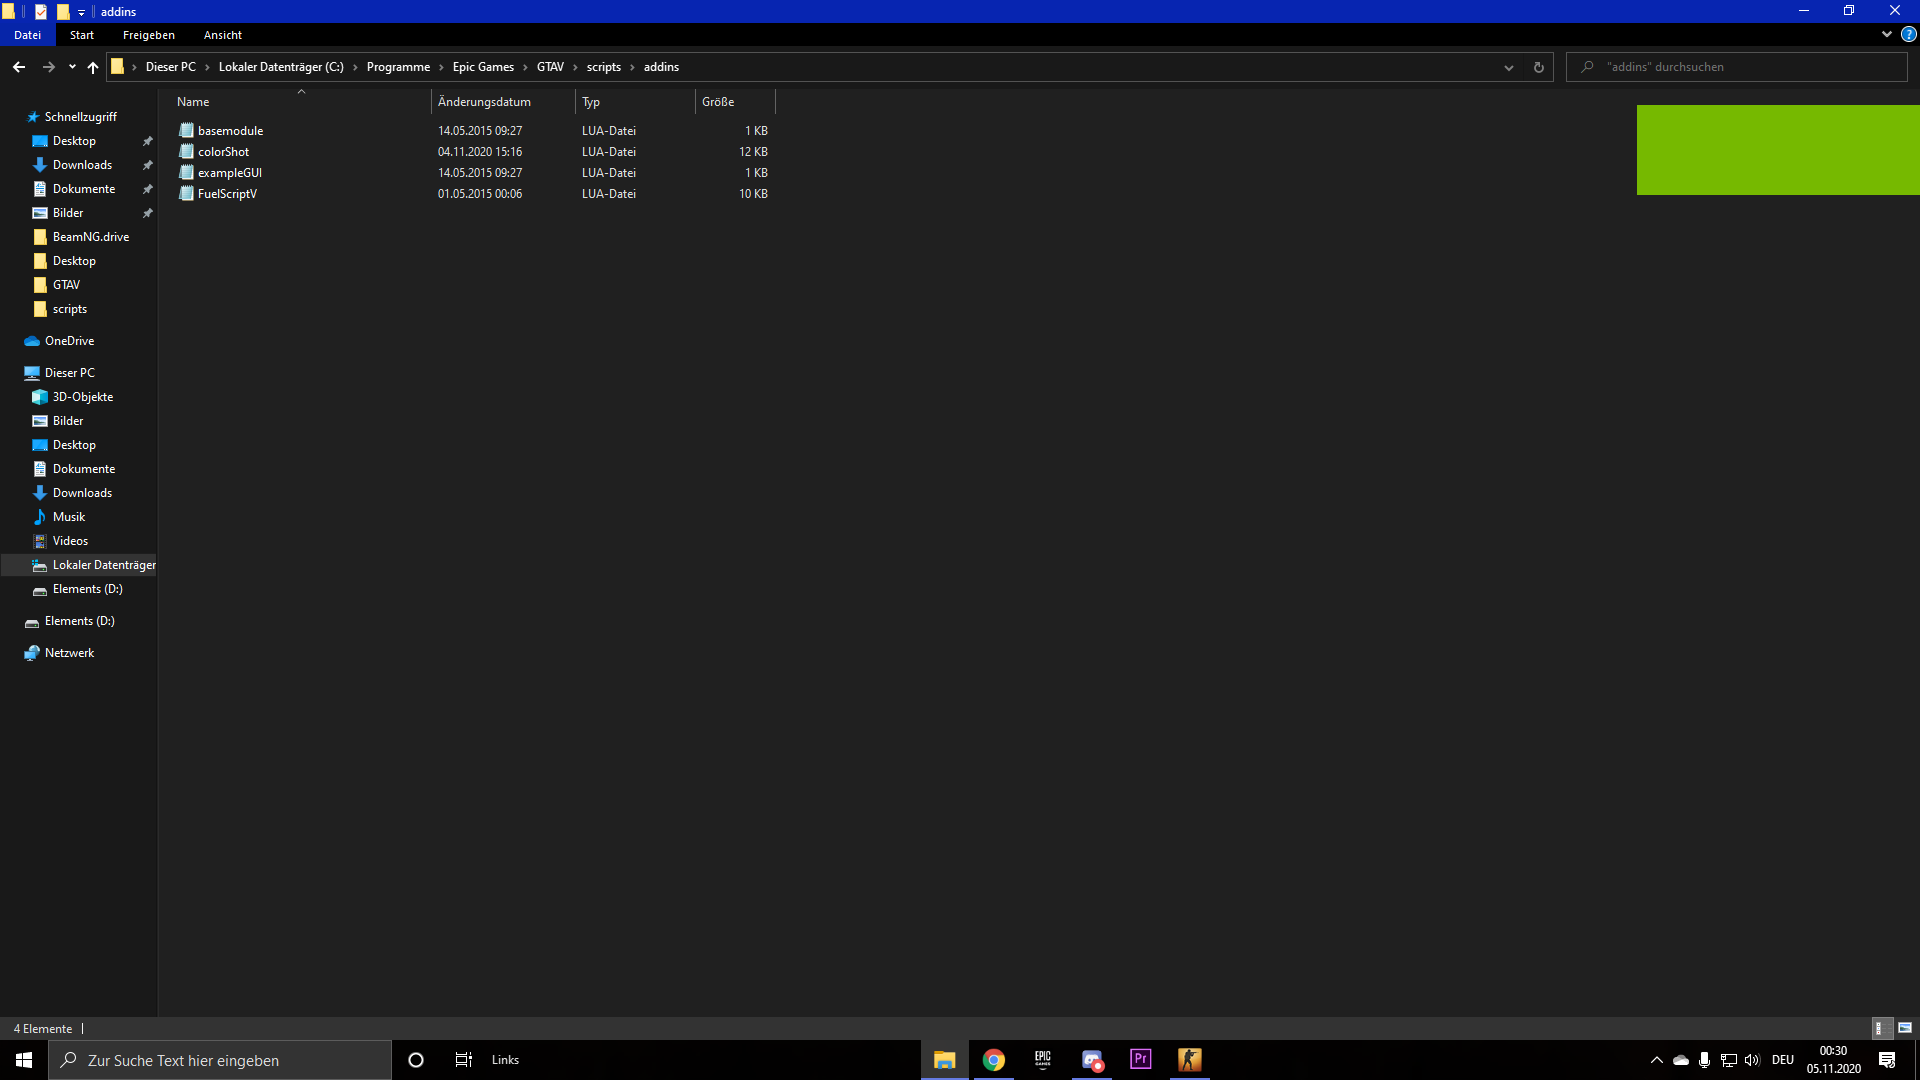Switch to large icons view toggle
Screen dimensions: 1920x1080
point(1904,1028)
